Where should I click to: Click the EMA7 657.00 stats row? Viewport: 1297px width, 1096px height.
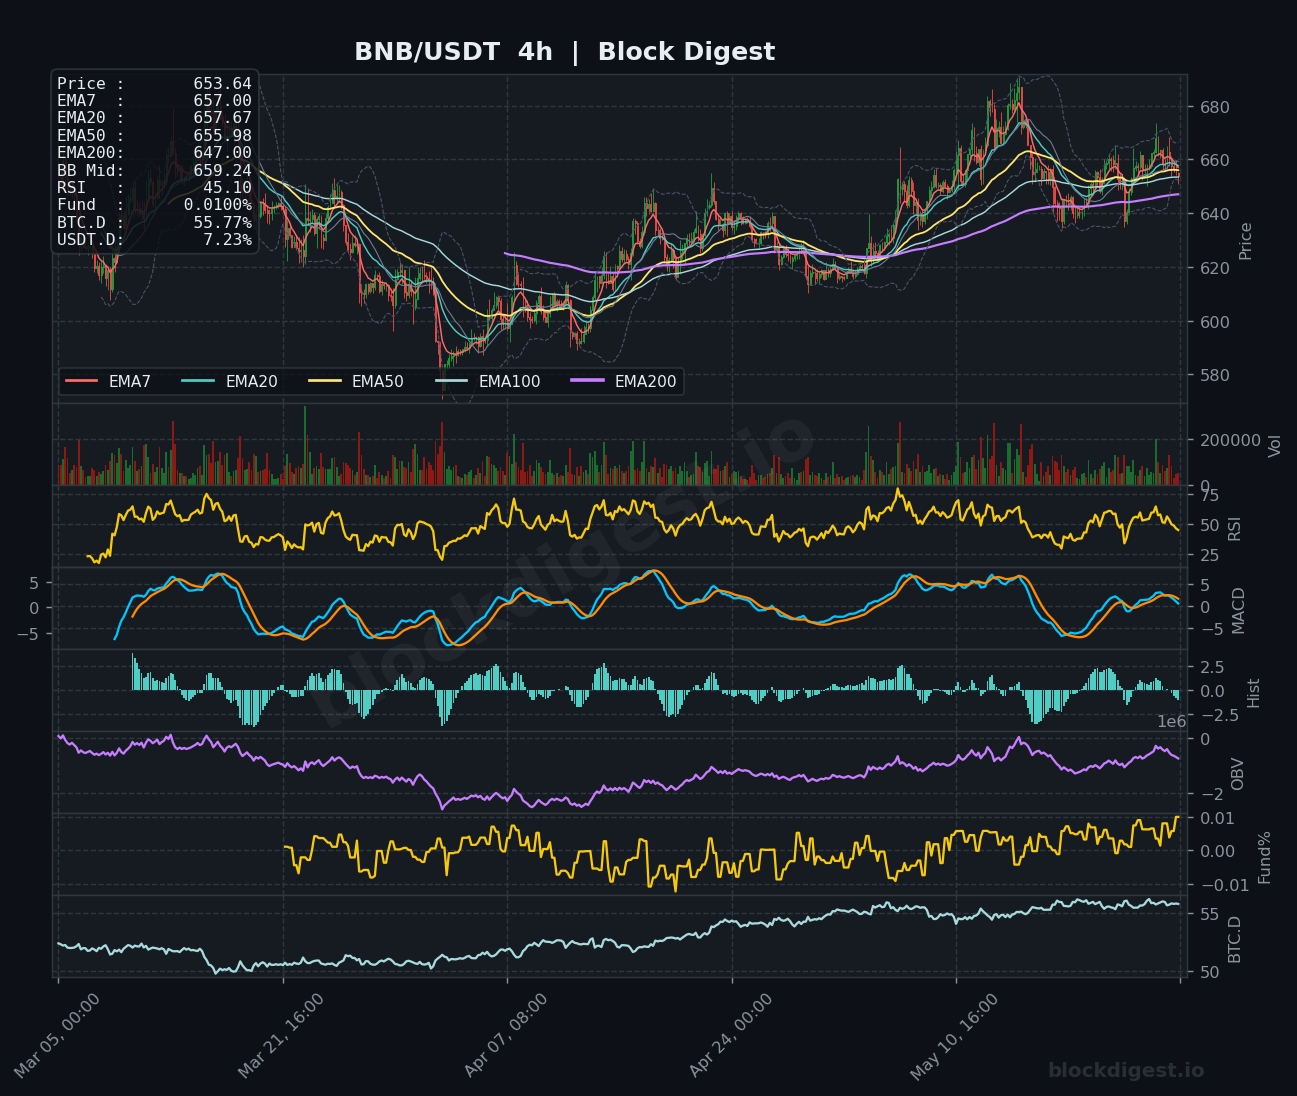pos(154,101)
